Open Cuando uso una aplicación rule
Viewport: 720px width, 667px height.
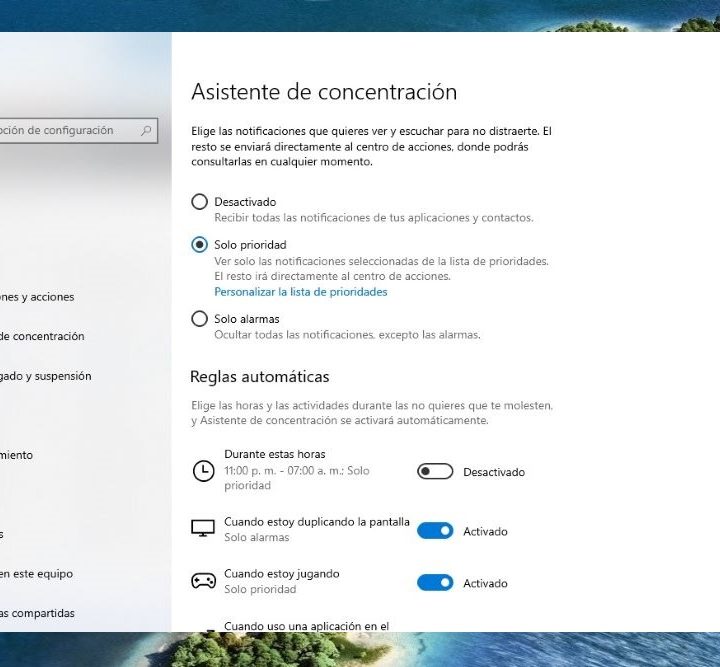[306, 626]
